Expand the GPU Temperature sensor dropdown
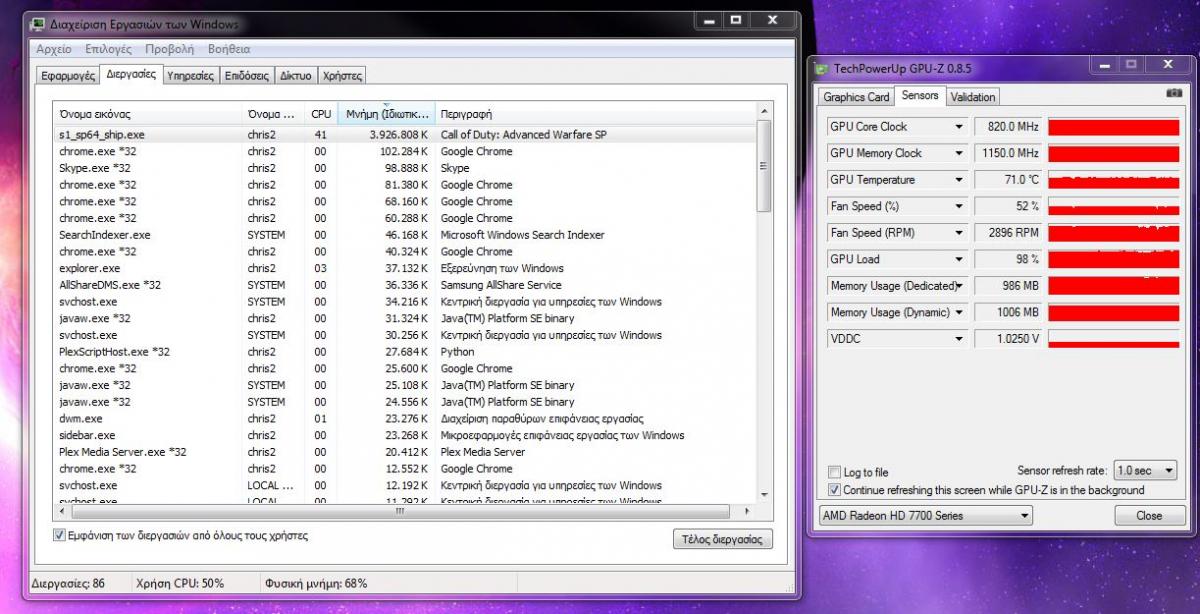The width and height of the screenshot is (1200, 614). coord(959,180)
